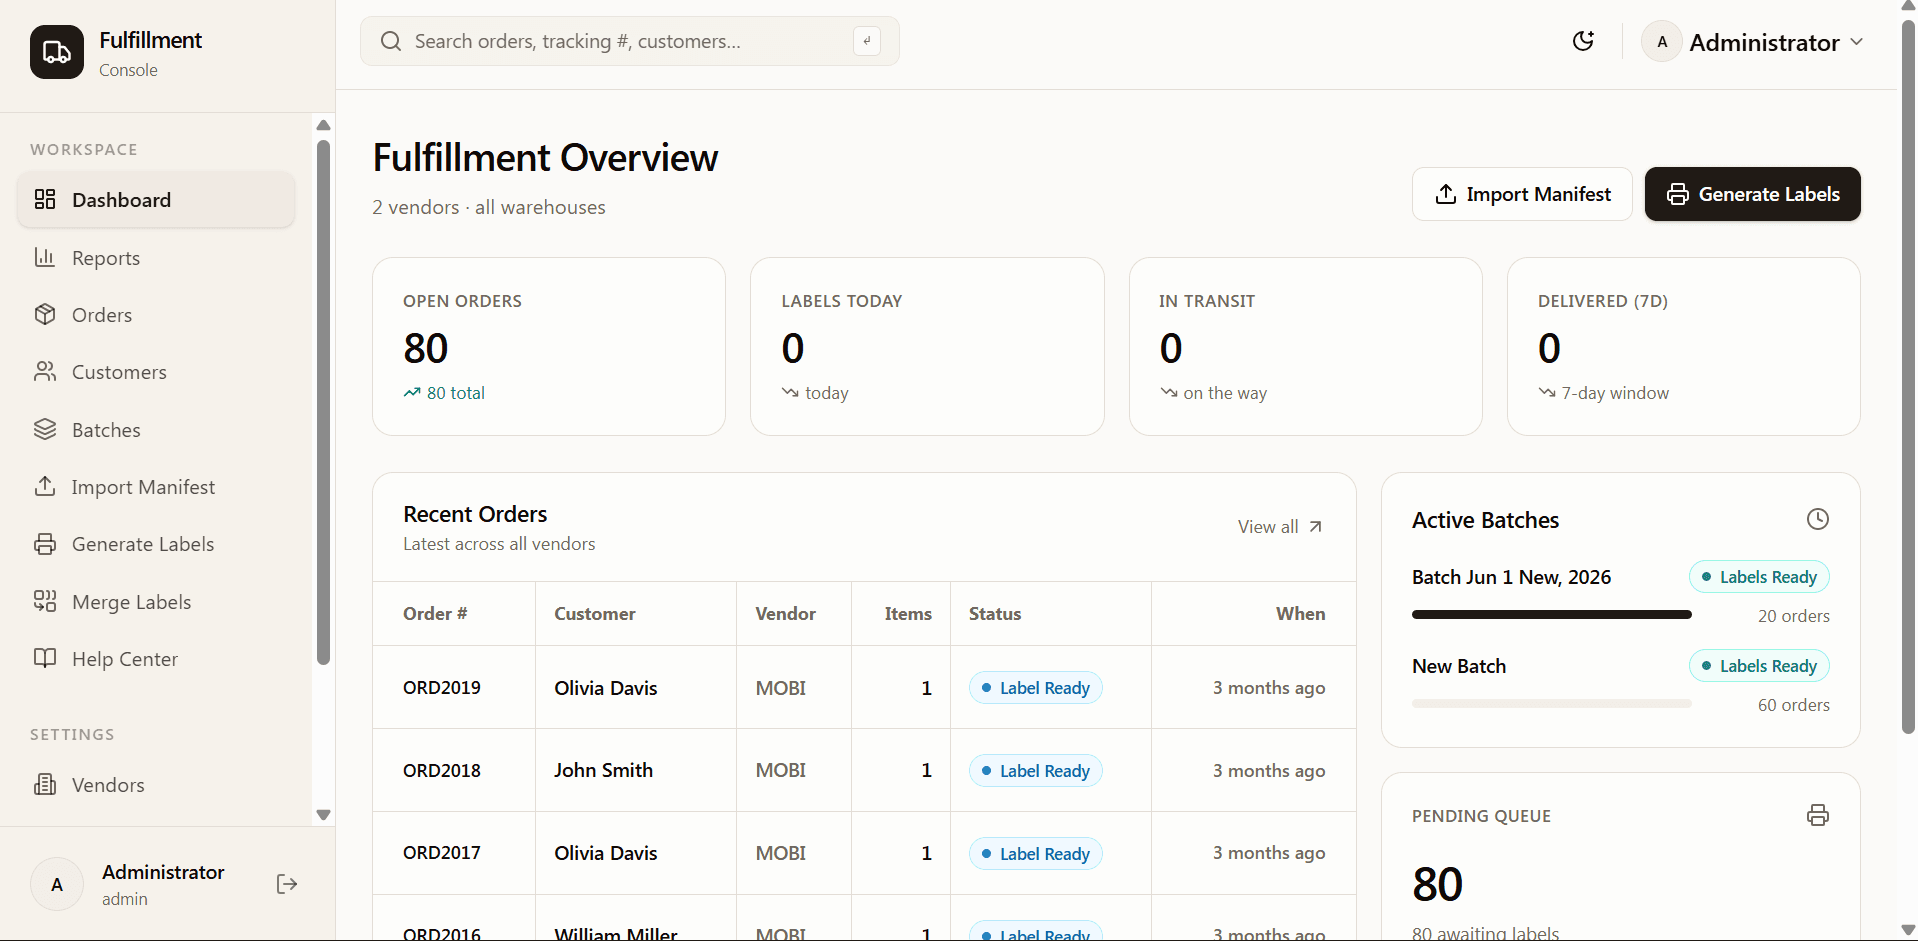Click the search box enter key hint icon
This screenshot has width=1918, height=941.
[x=867, y=41]
